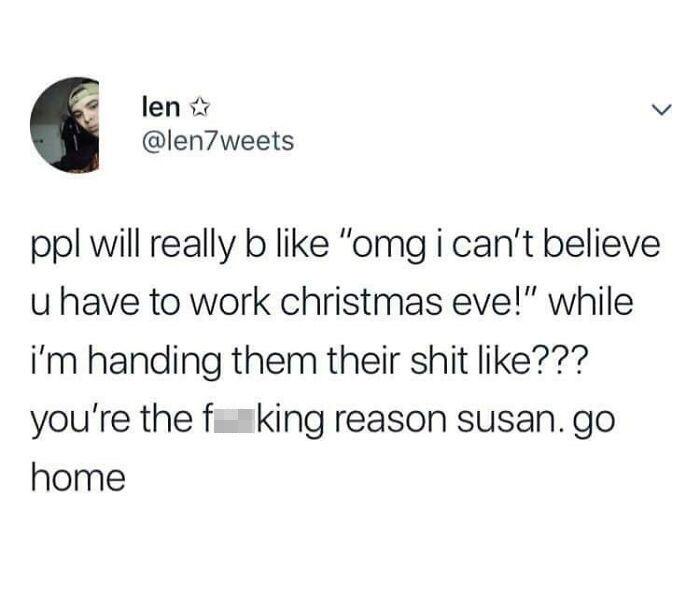Click the word while ending second line

[x=590, y=302]
